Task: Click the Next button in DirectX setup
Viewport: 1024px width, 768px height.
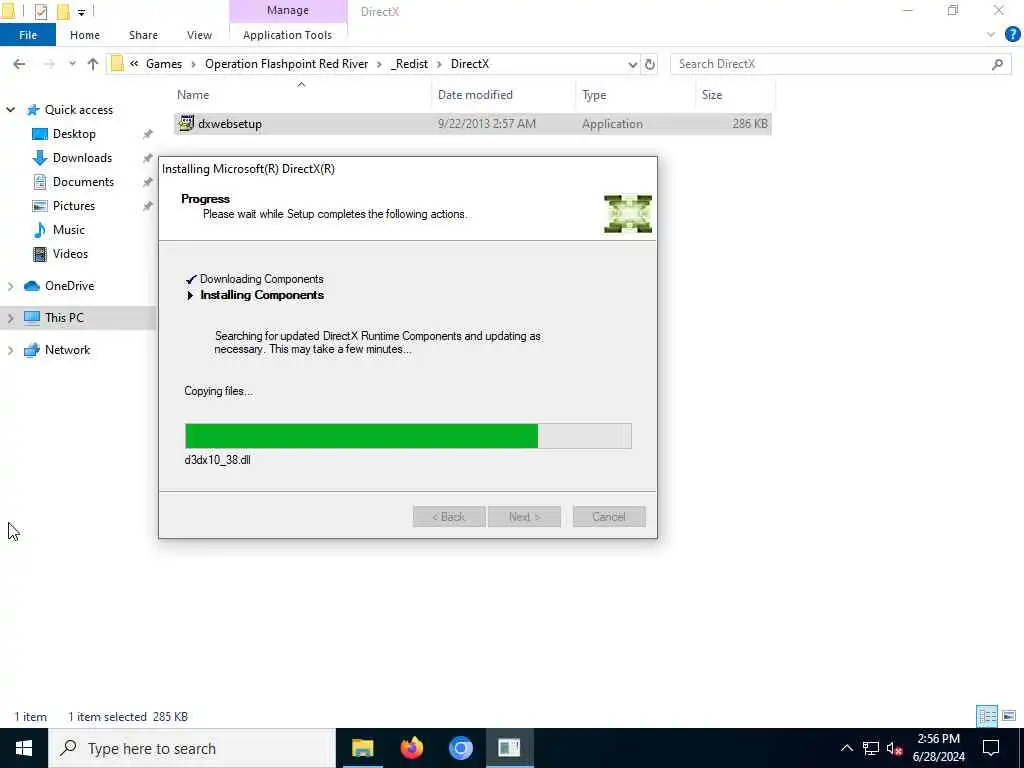Action: (x=524, y=517)
